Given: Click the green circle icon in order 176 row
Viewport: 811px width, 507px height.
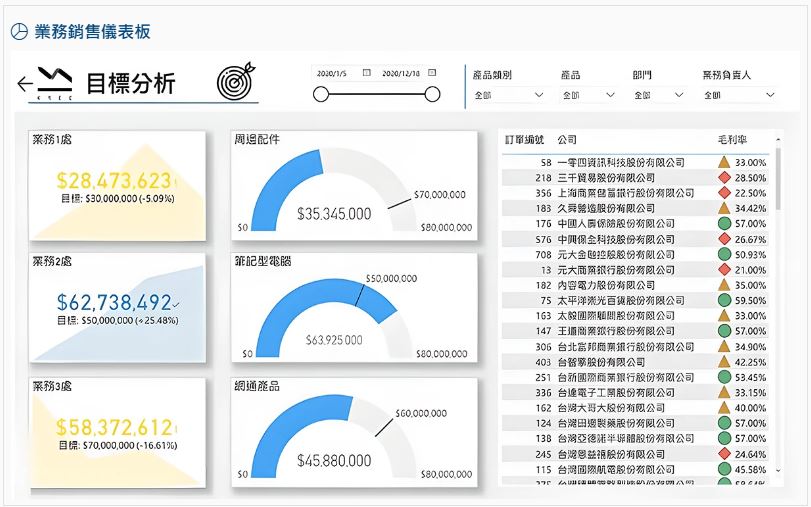Looking at the screenshot, I should pos(724,223).
